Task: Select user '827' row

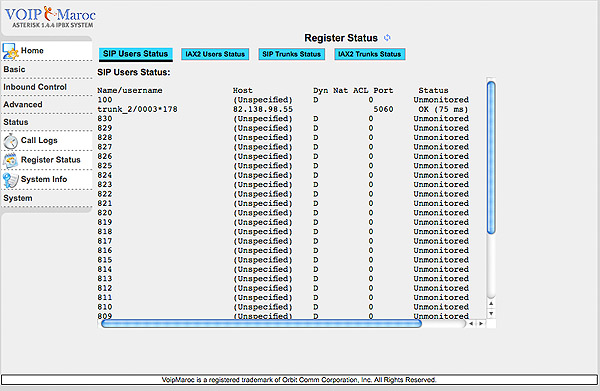Action: pos(283,147)
